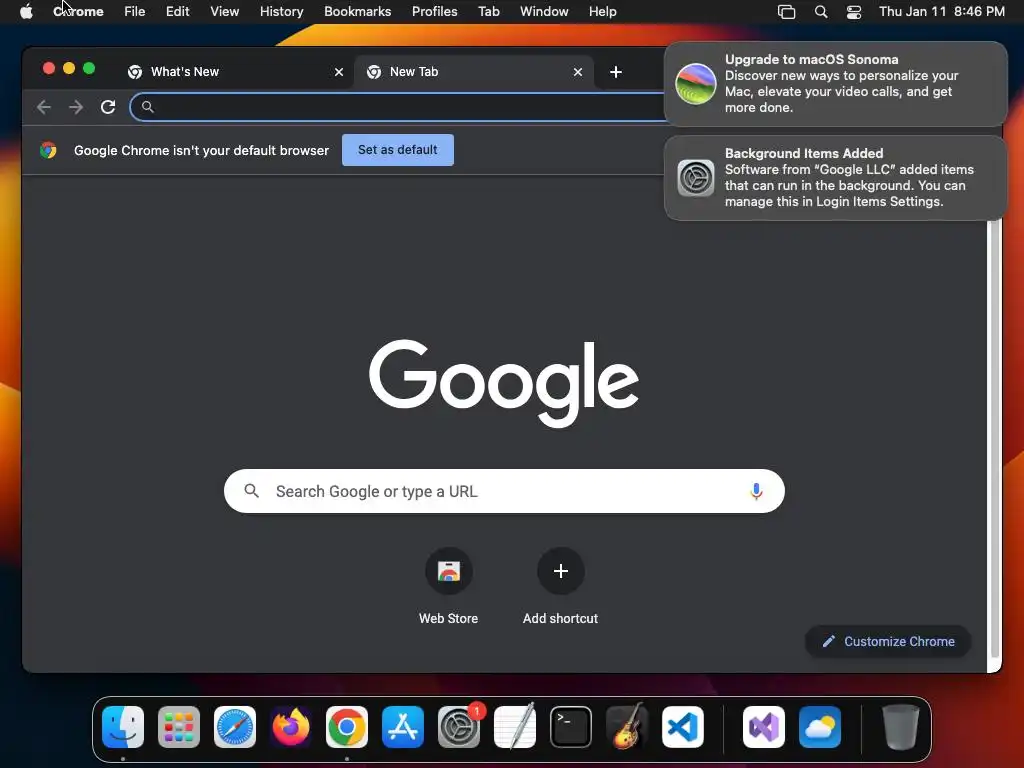Image resolution: width=1024 pixels, height=768 pixels.
Task: Launch Terminal from the Dock
Action: (x=571, y=727)
